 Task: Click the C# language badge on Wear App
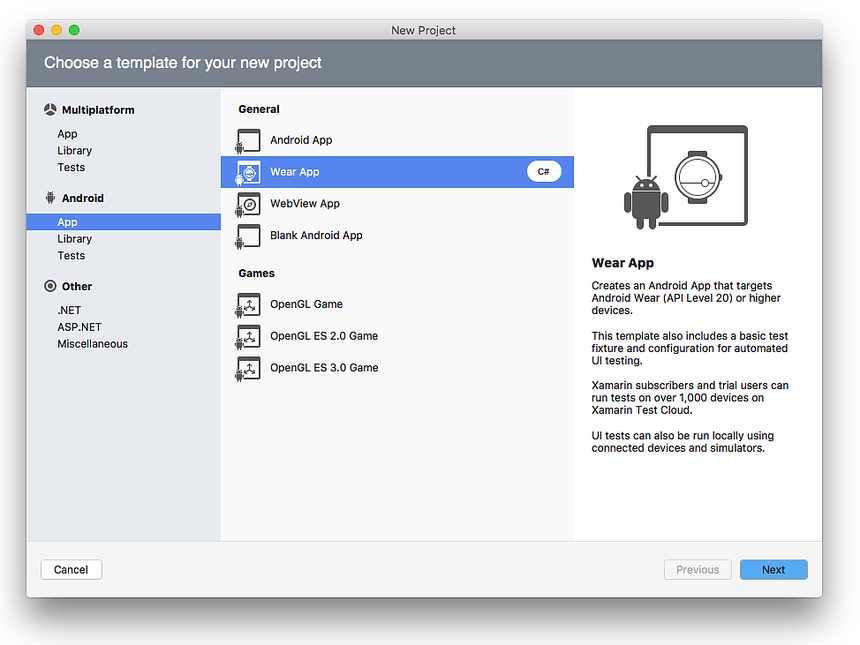543,171
